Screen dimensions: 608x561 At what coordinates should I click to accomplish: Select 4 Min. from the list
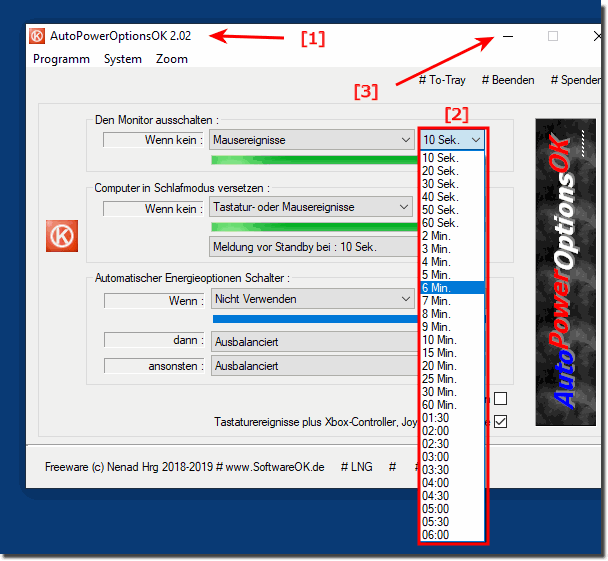tap(453, 262)
